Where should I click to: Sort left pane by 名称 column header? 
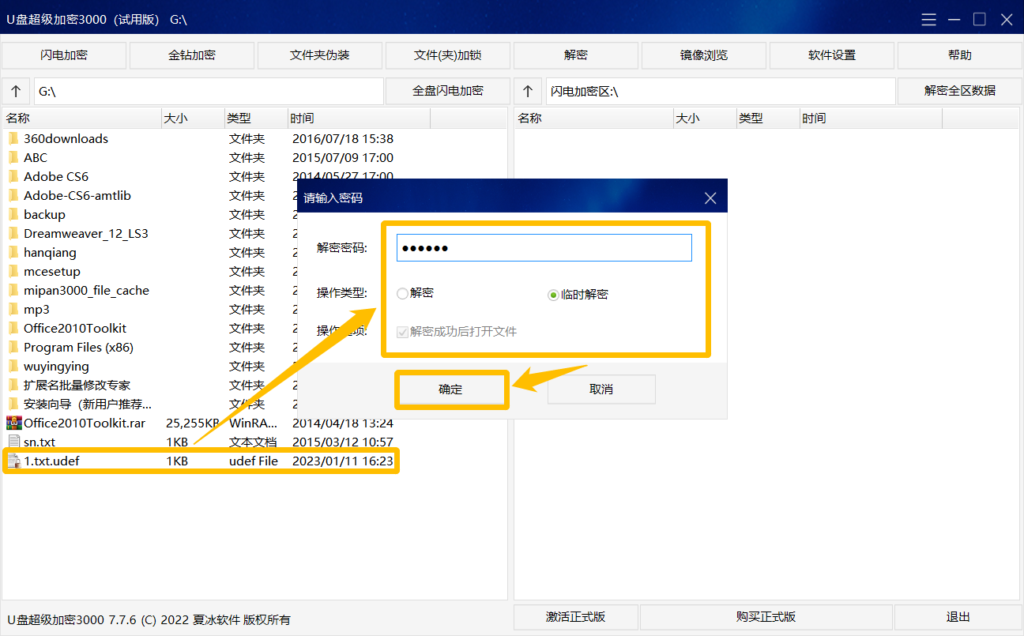(82, 118)
